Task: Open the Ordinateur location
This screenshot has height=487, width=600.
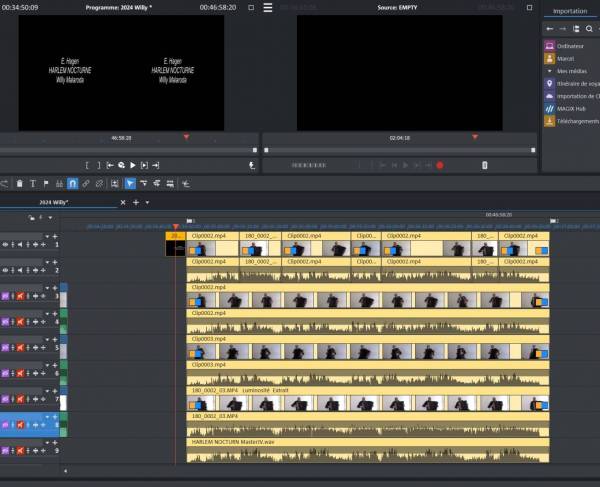Action: [570, 46]
